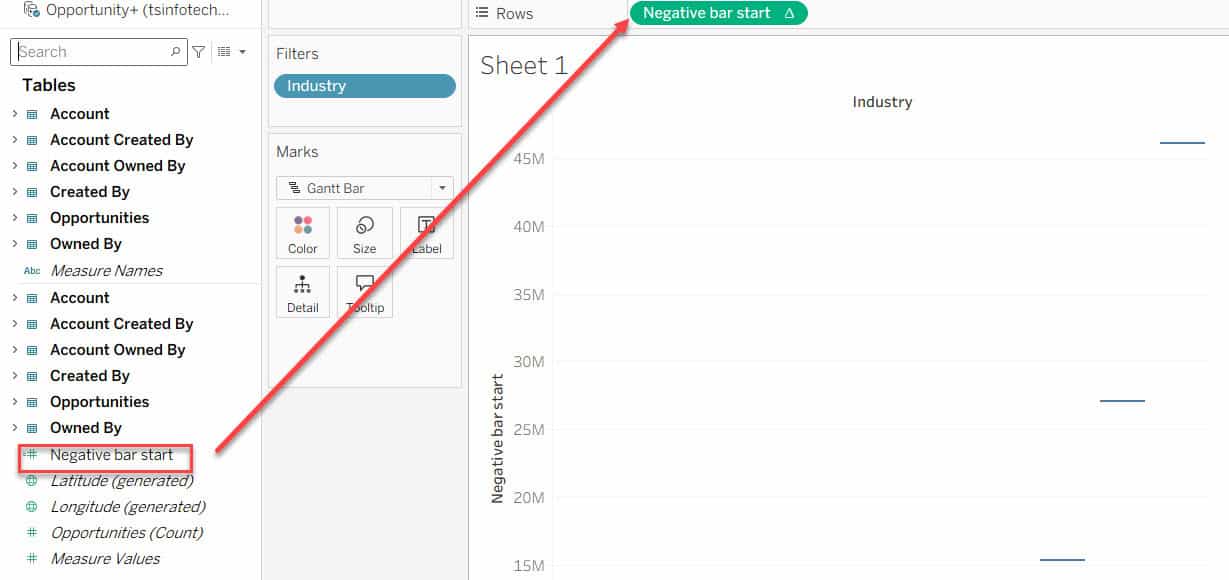Image resolution: width=1229 pixels, height=580 pixels.
Task: Select the Measure Names field
Action: [x=106, y=271]
